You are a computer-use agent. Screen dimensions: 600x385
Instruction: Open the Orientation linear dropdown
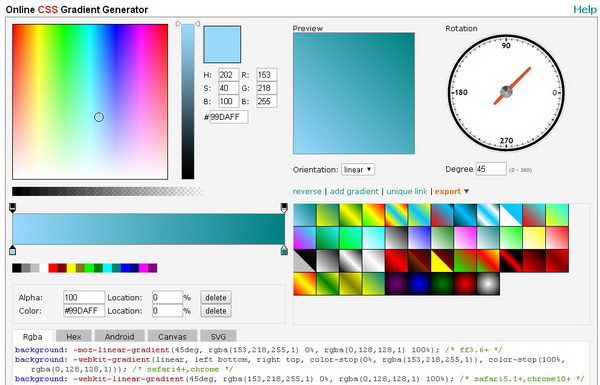point(358,169)
